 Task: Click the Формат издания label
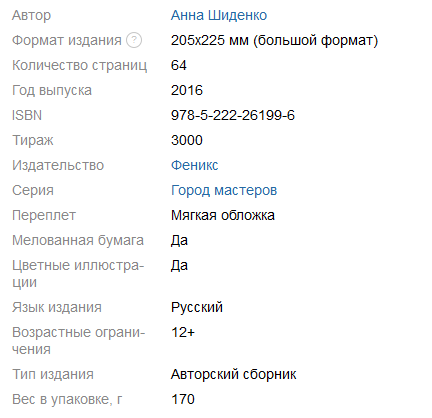pos(67,41)
